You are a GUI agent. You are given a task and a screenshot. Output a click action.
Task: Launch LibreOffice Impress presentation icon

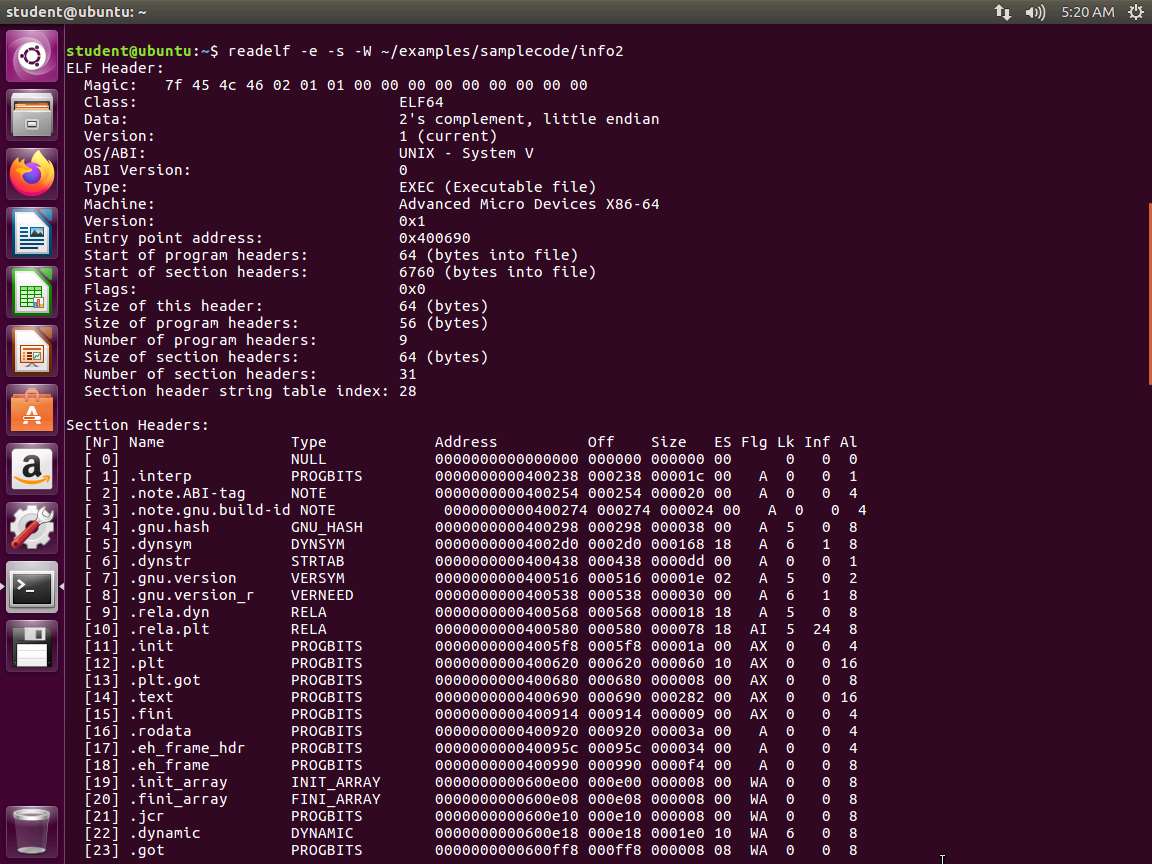(x=32, y=351)
